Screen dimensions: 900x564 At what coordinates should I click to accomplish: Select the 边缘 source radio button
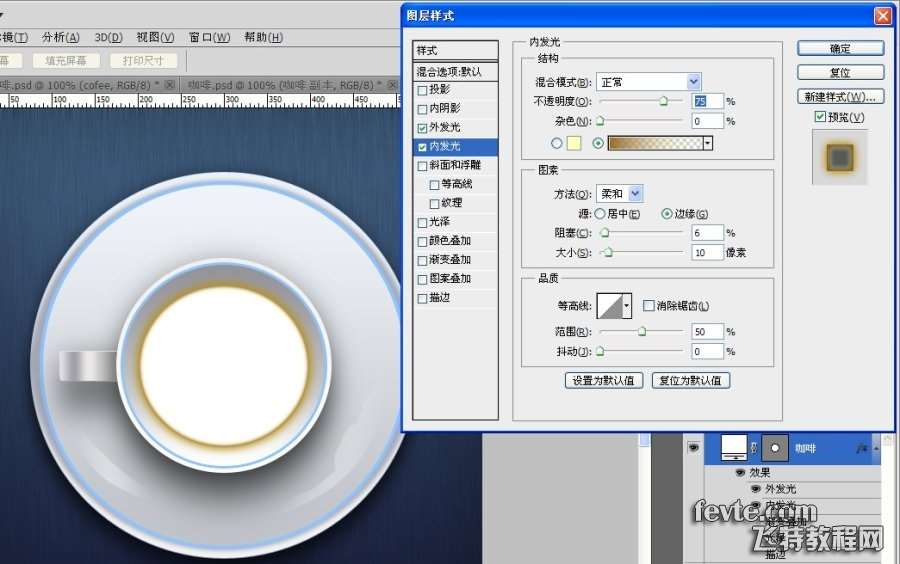pos(666,213)
